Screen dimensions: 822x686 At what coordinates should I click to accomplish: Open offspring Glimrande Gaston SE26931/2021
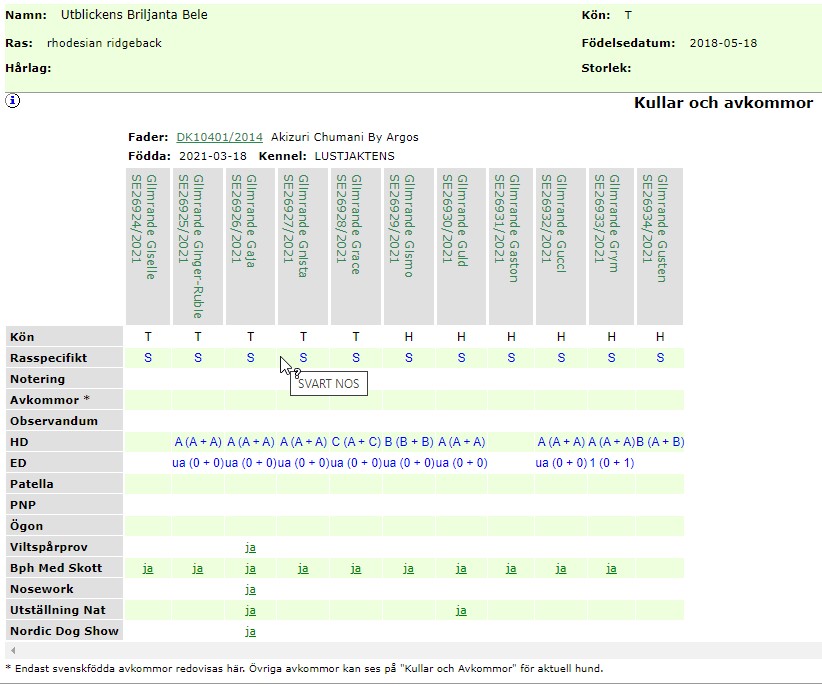click(x=506, y=228)
